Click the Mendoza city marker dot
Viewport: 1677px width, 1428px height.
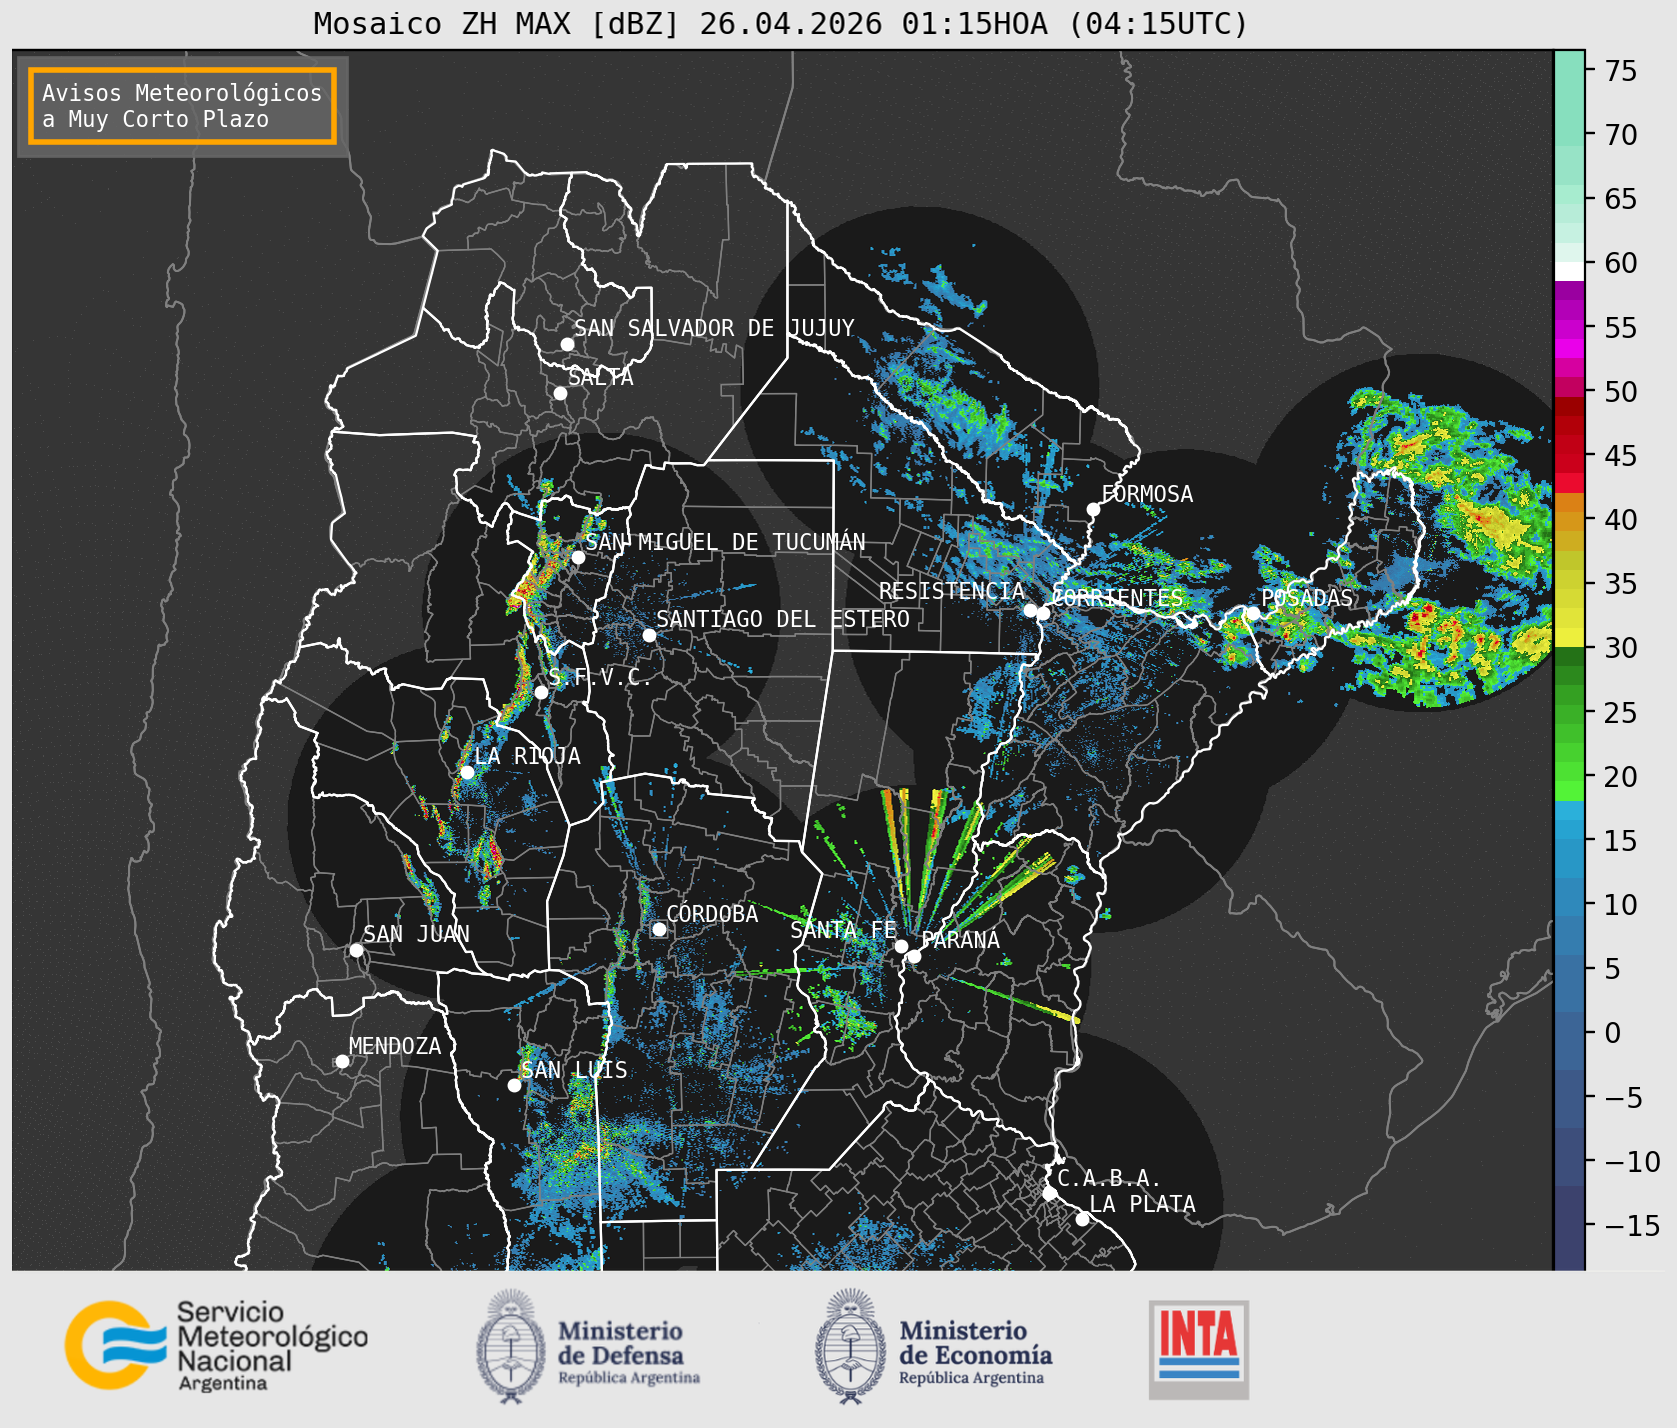coord(342,1061)
